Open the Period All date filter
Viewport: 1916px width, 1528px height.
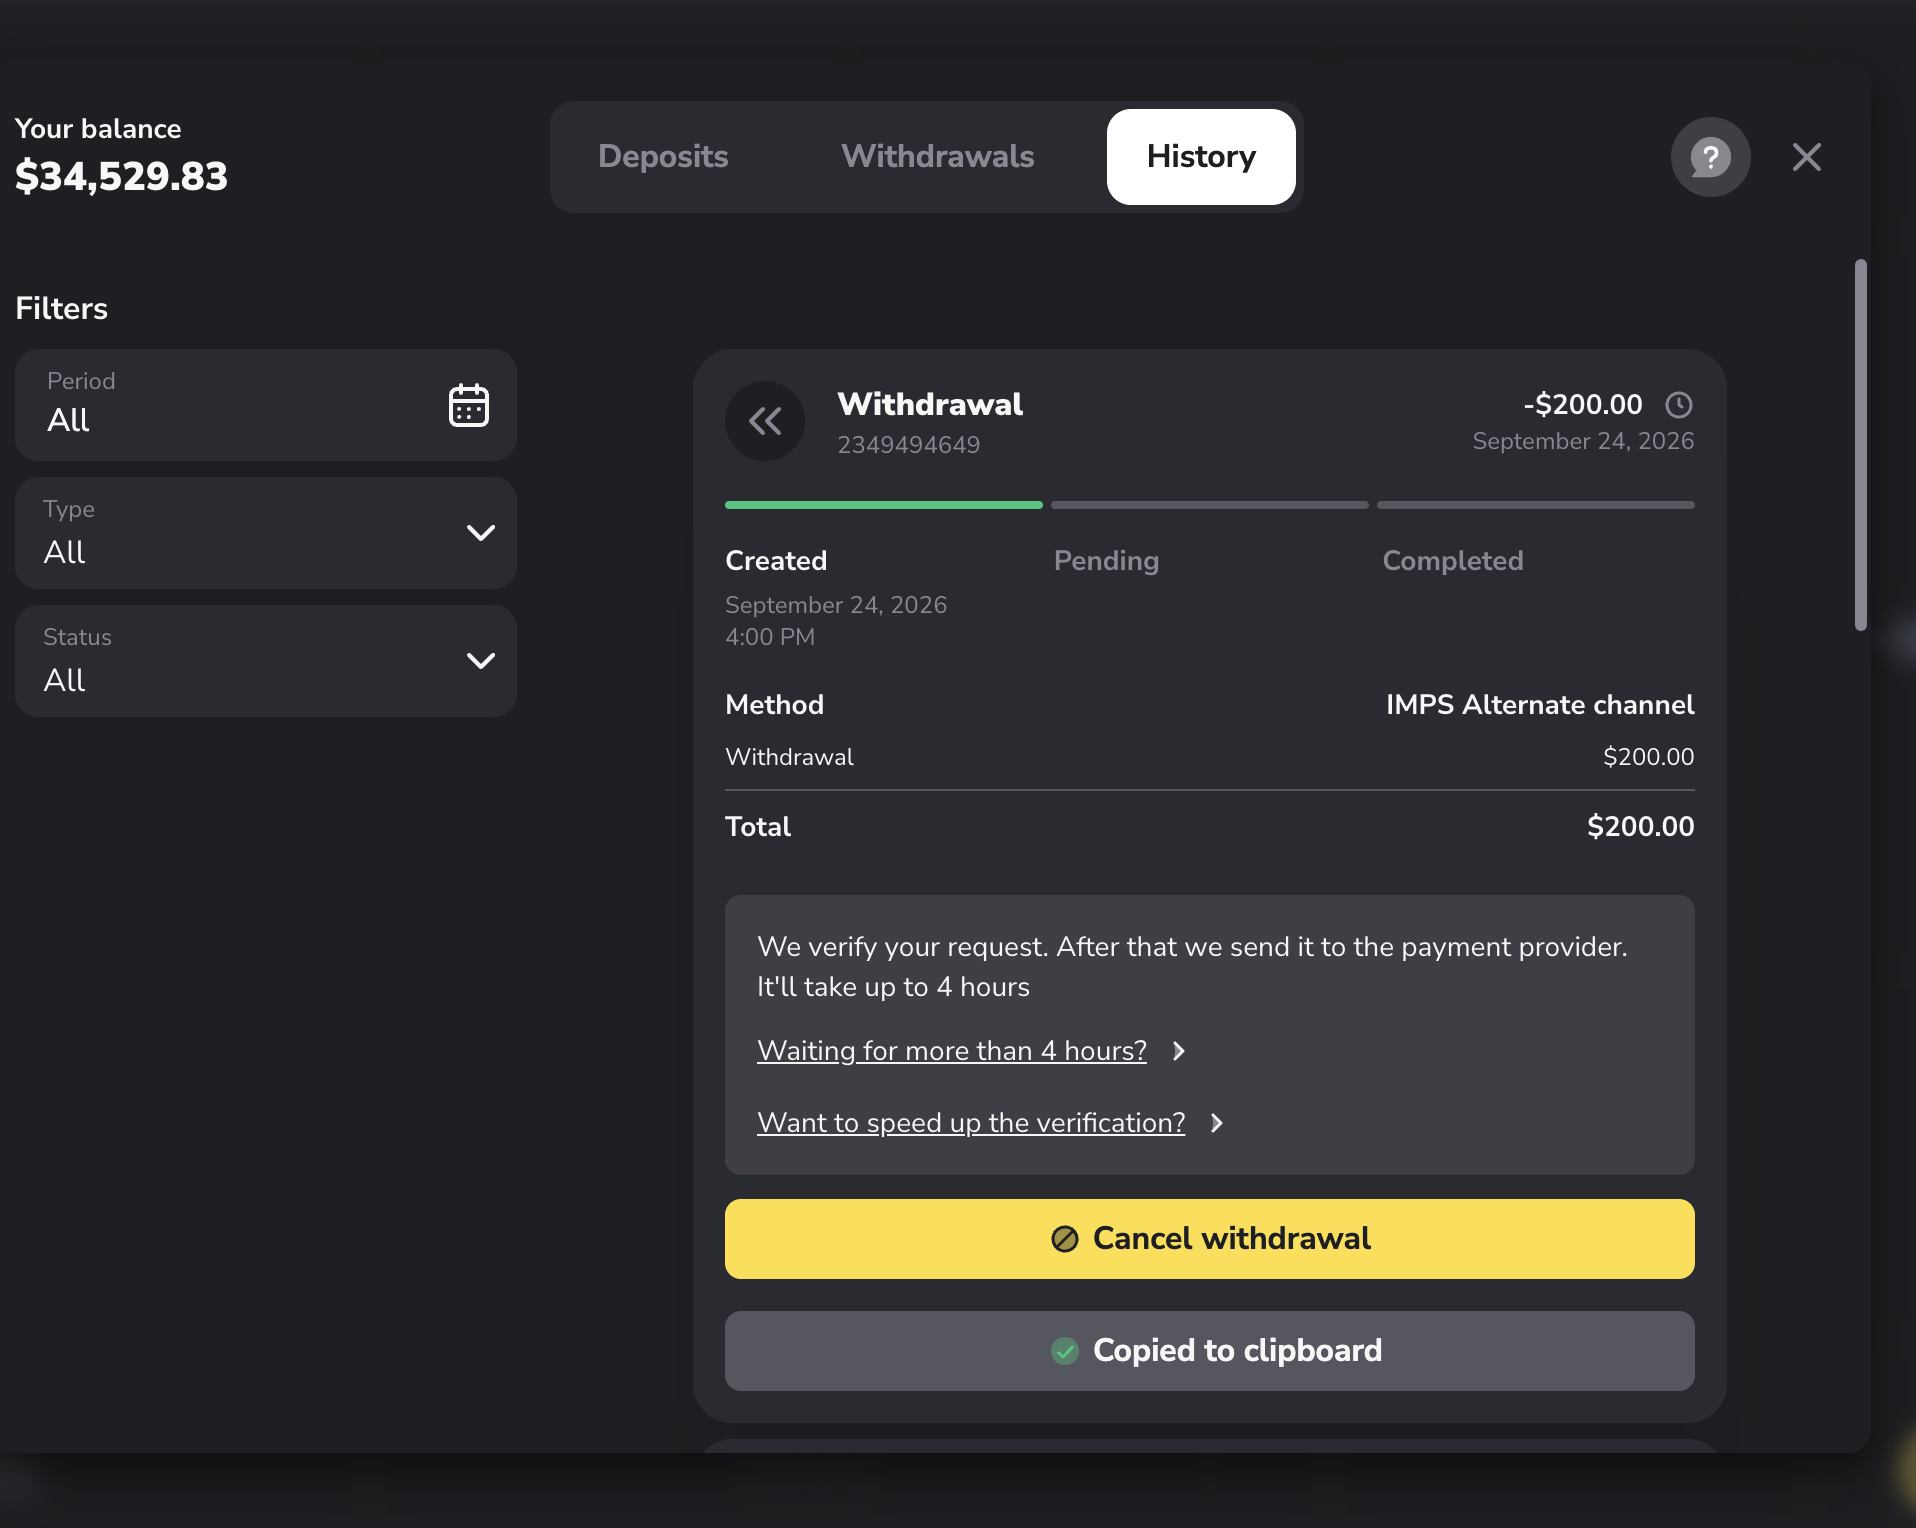(266, 405)
